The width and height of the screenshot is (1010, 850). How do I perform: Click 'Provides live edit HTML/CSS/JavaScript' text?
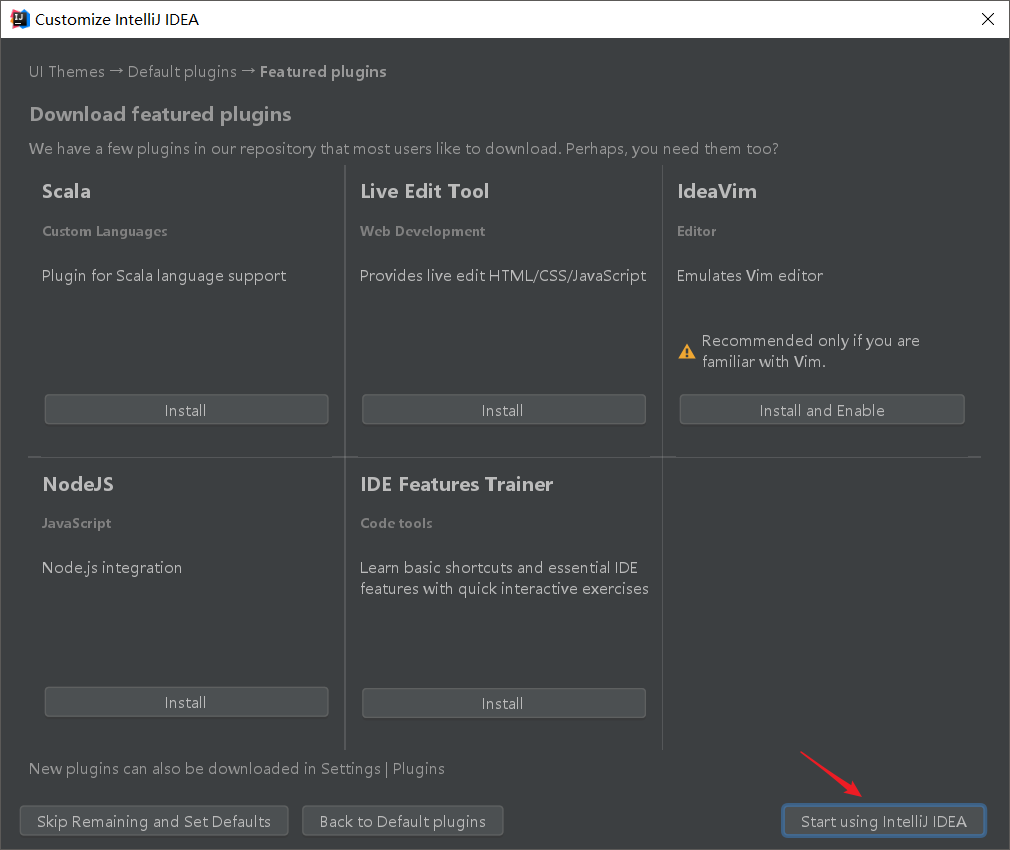(x=503, y=276)
